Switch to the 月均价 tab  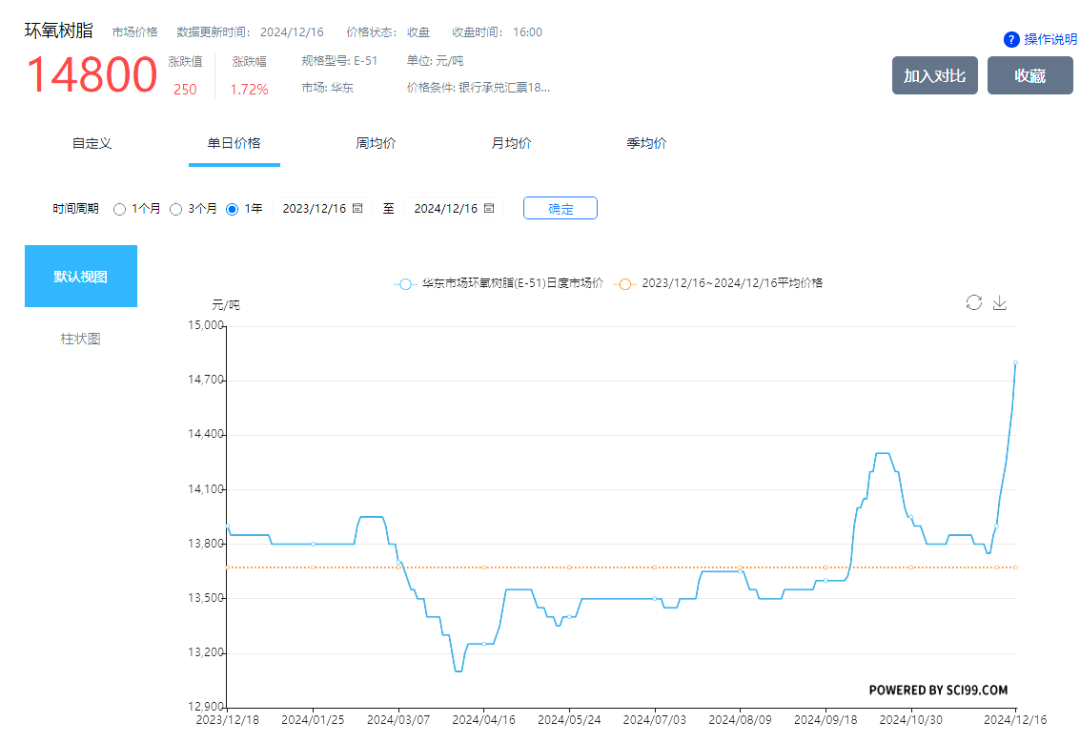point(511,143)
